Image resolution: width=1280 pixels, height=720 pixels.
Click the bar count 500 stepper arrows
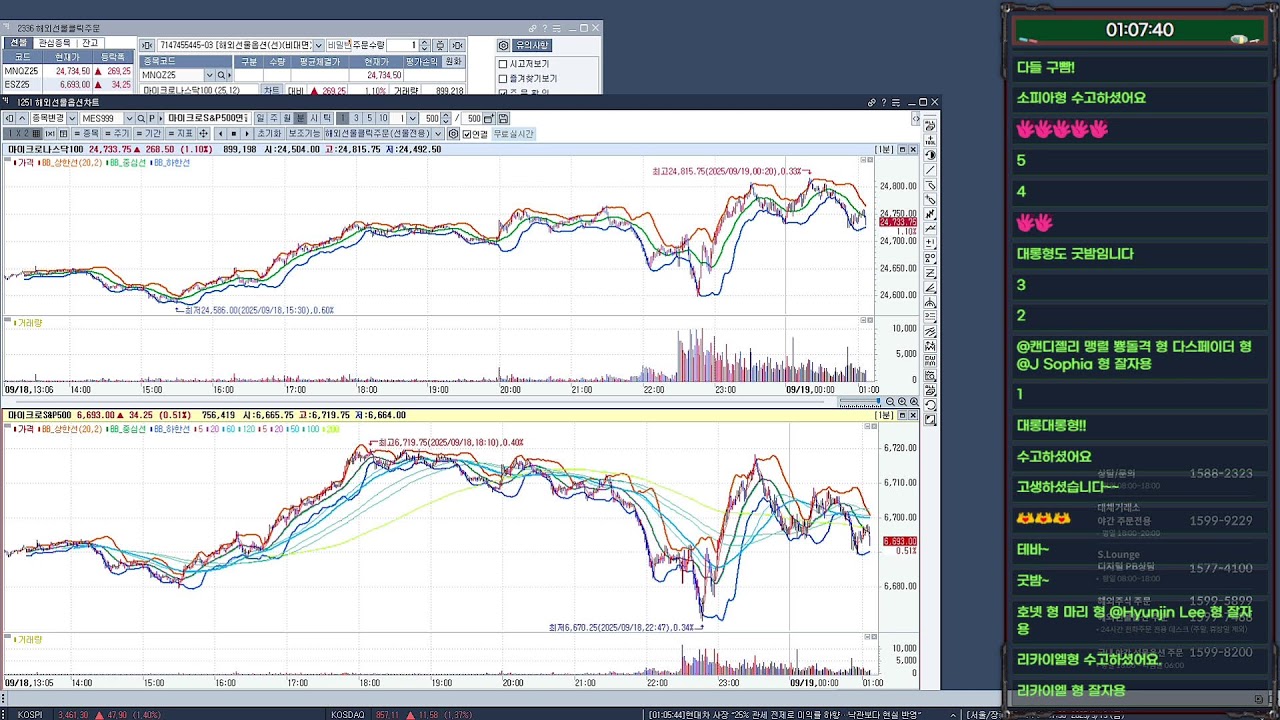tap(447, 118)
